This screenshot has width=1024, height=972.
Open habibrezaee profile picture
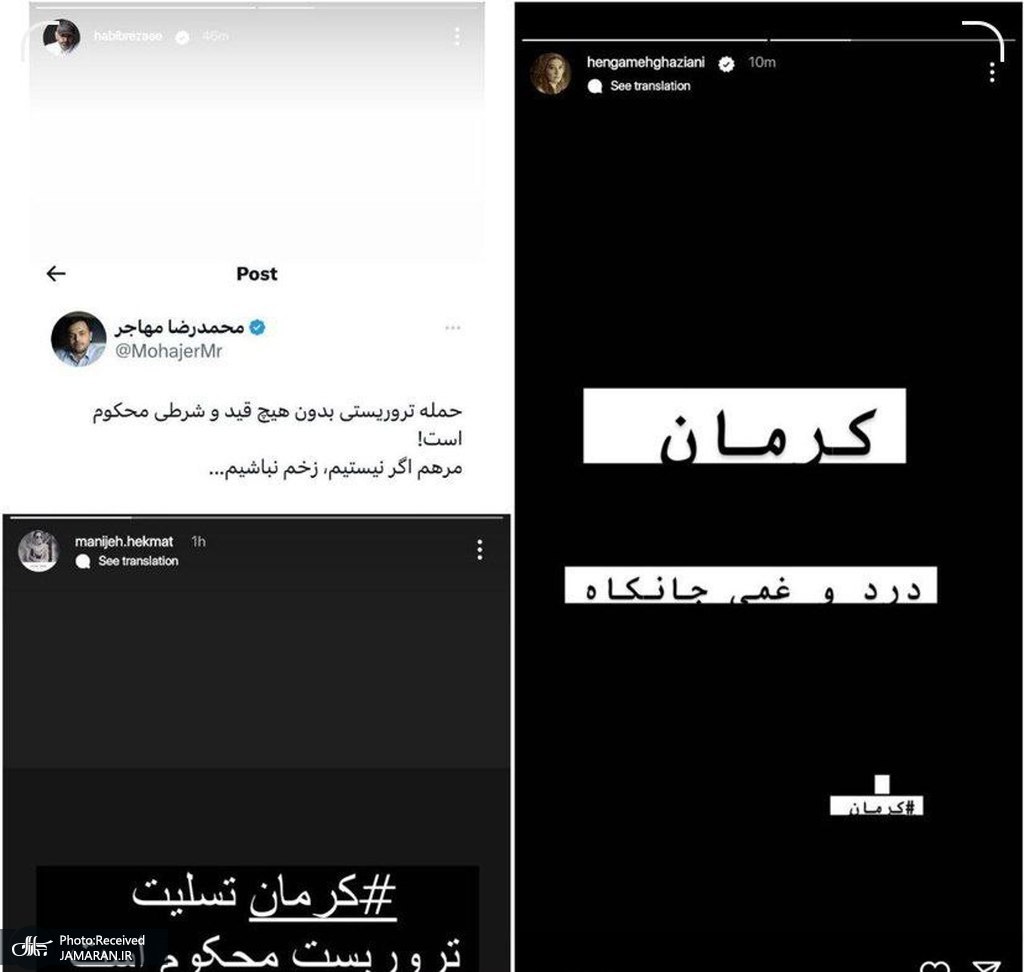(61, 37)
